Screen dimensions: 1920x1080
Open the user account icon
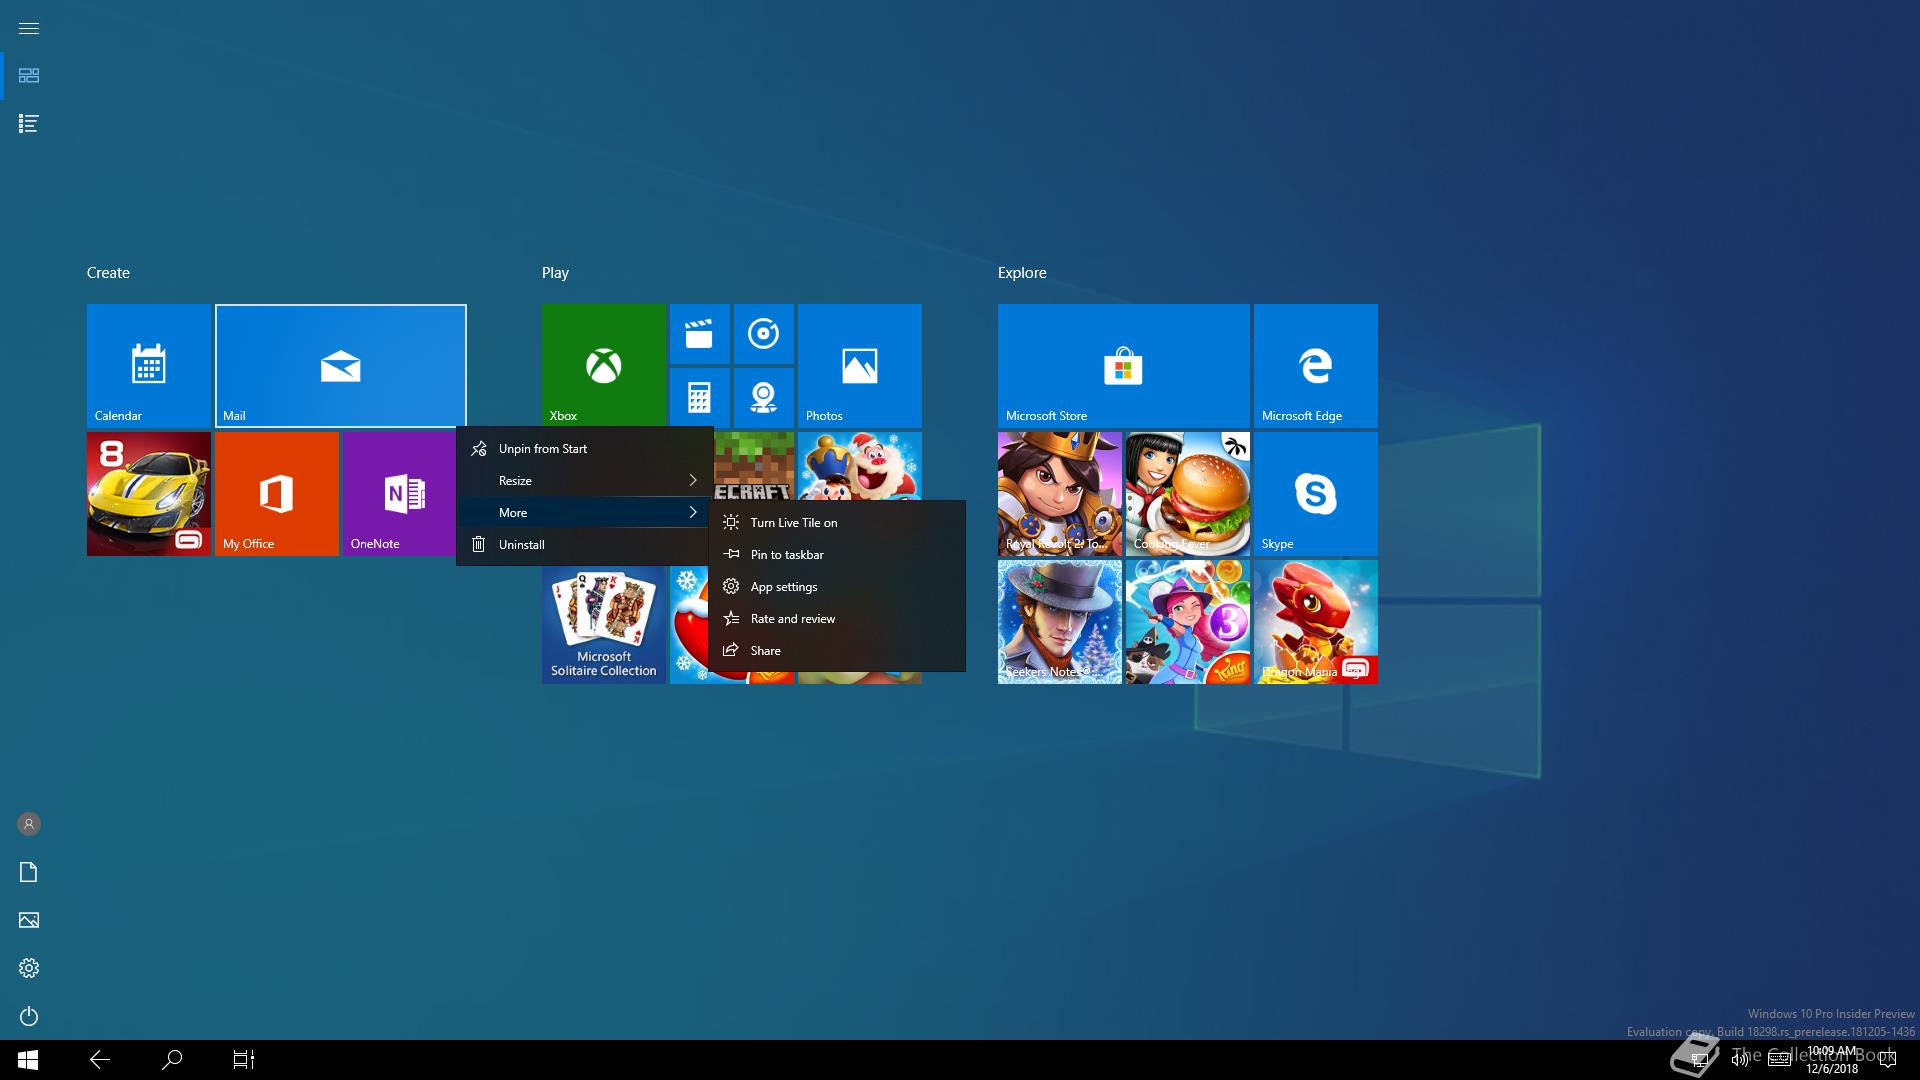(x=29, y=824)
